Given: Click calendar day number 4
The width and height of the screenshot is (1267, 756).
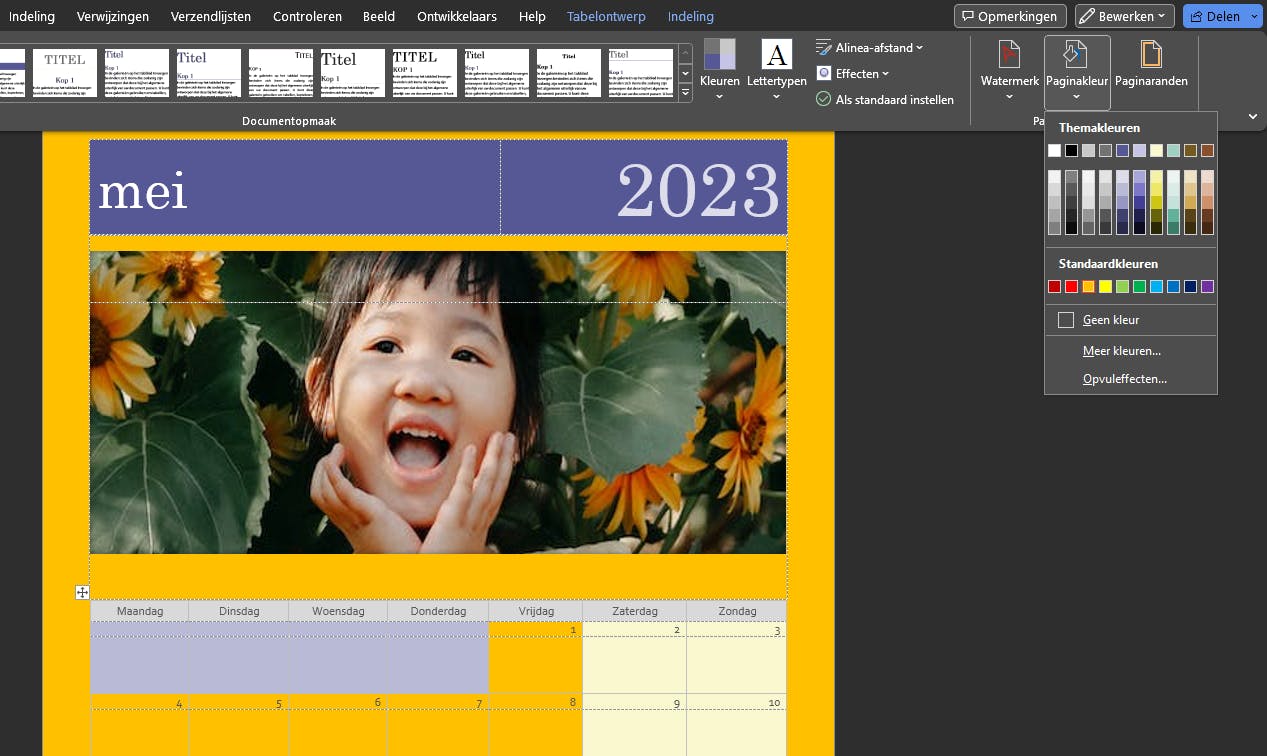Looking at the screenshot, I should coord(179,704).
